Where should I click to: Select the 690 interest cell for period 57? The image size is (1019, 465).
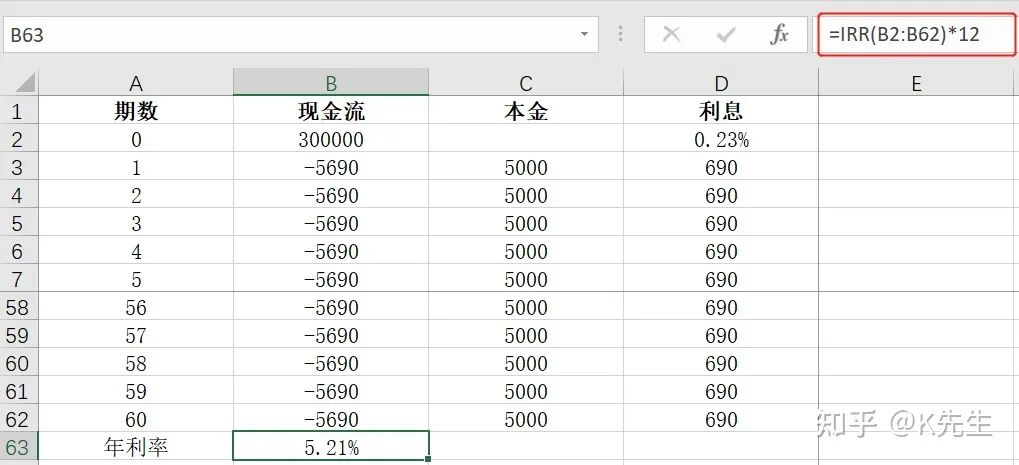coord(721,334)
